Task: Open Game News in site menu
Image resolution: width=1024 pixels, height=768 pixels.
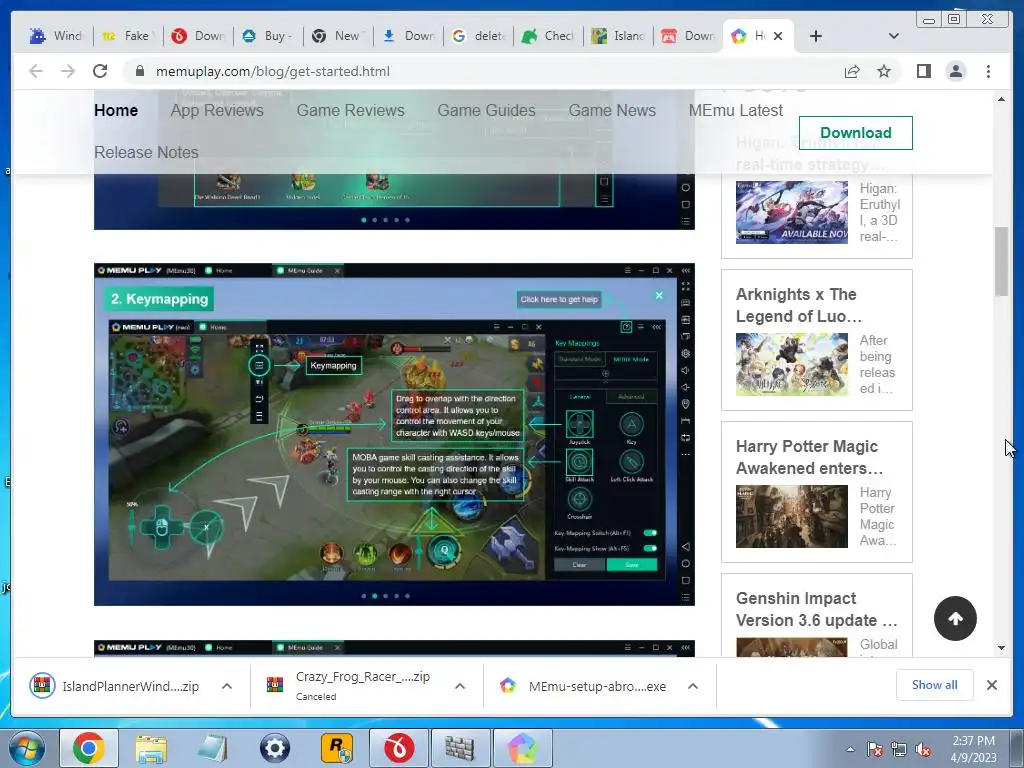Action: 612,110
